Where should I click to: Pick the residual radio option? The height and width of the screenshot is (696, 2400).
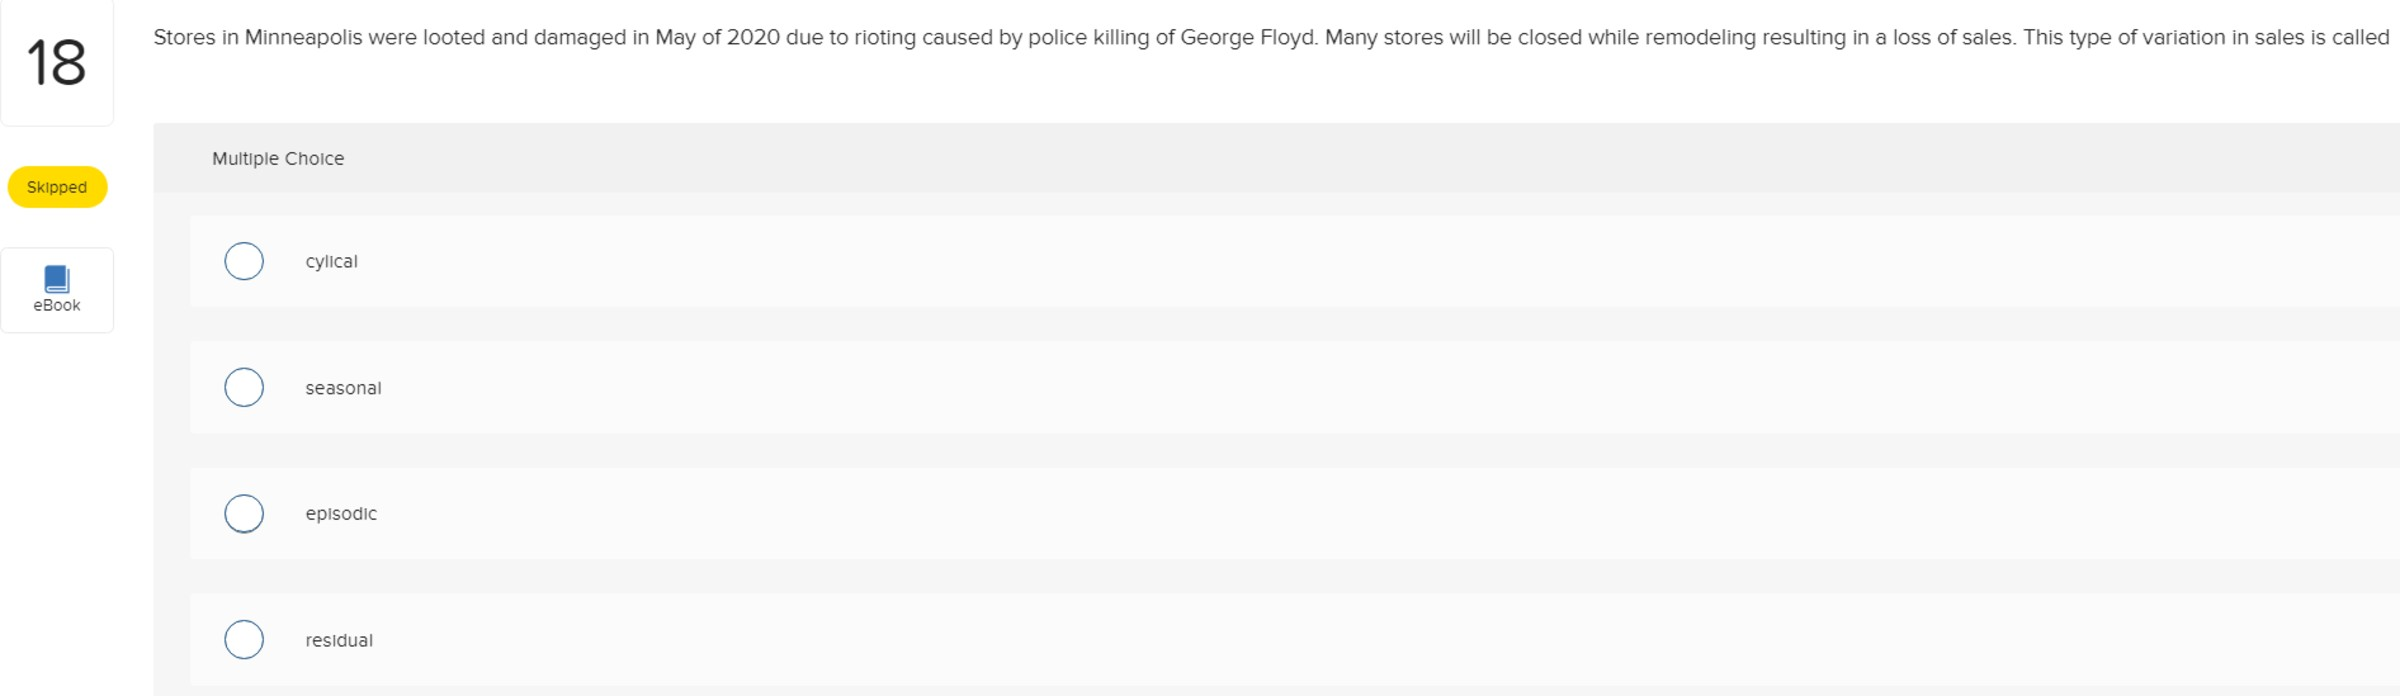[x=244, y=640]
